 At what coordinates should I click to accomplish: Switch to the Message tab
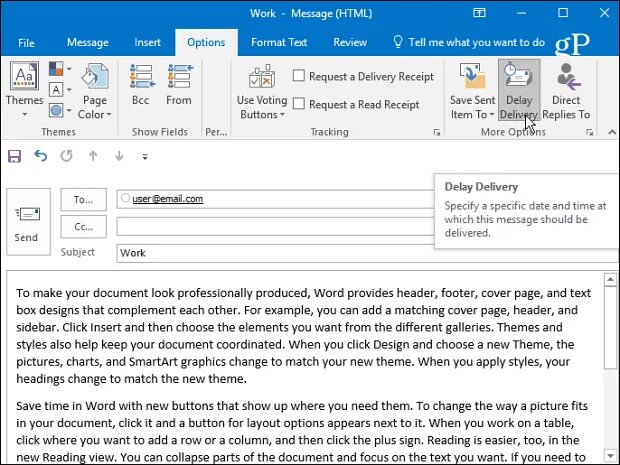point(88,42)
